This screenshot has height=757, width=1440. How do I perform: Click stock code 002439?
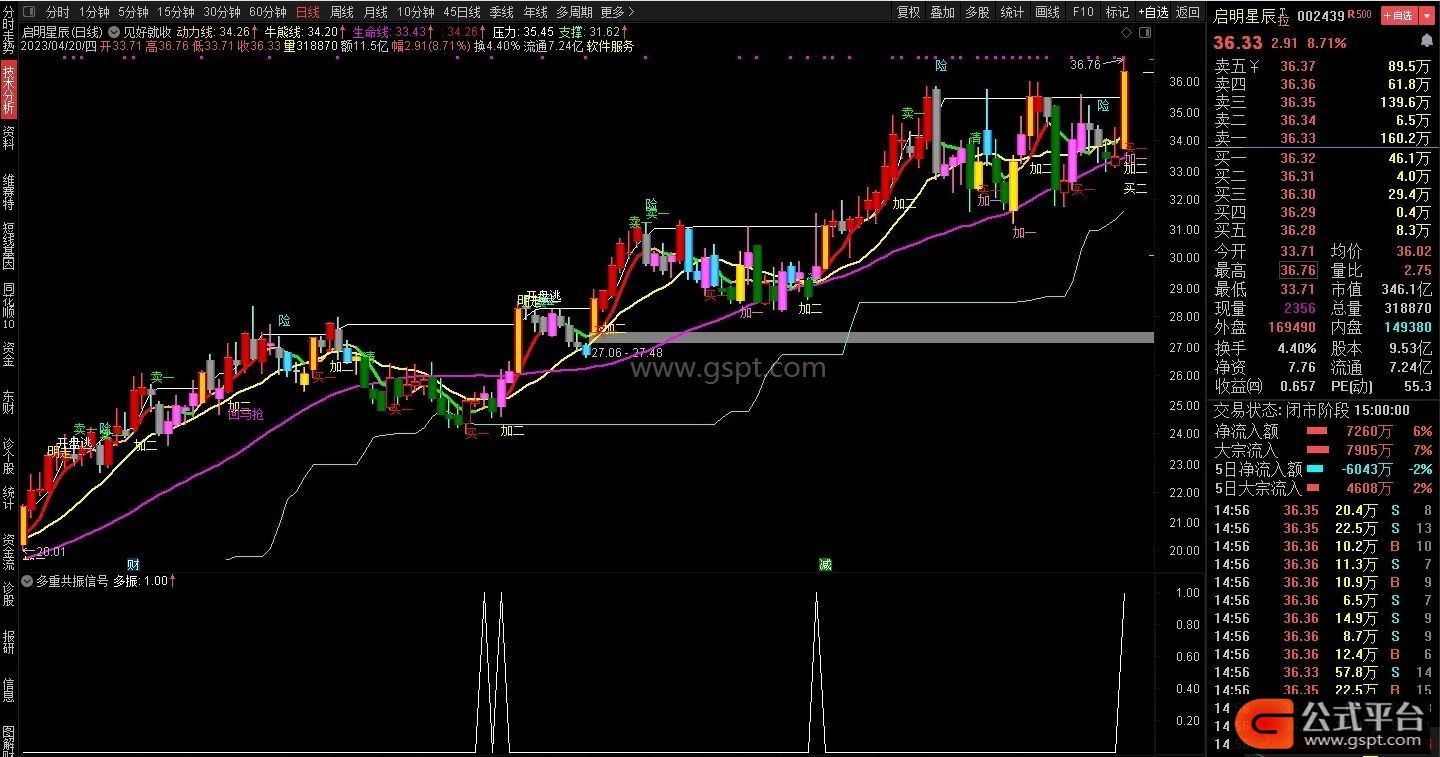1320,15
